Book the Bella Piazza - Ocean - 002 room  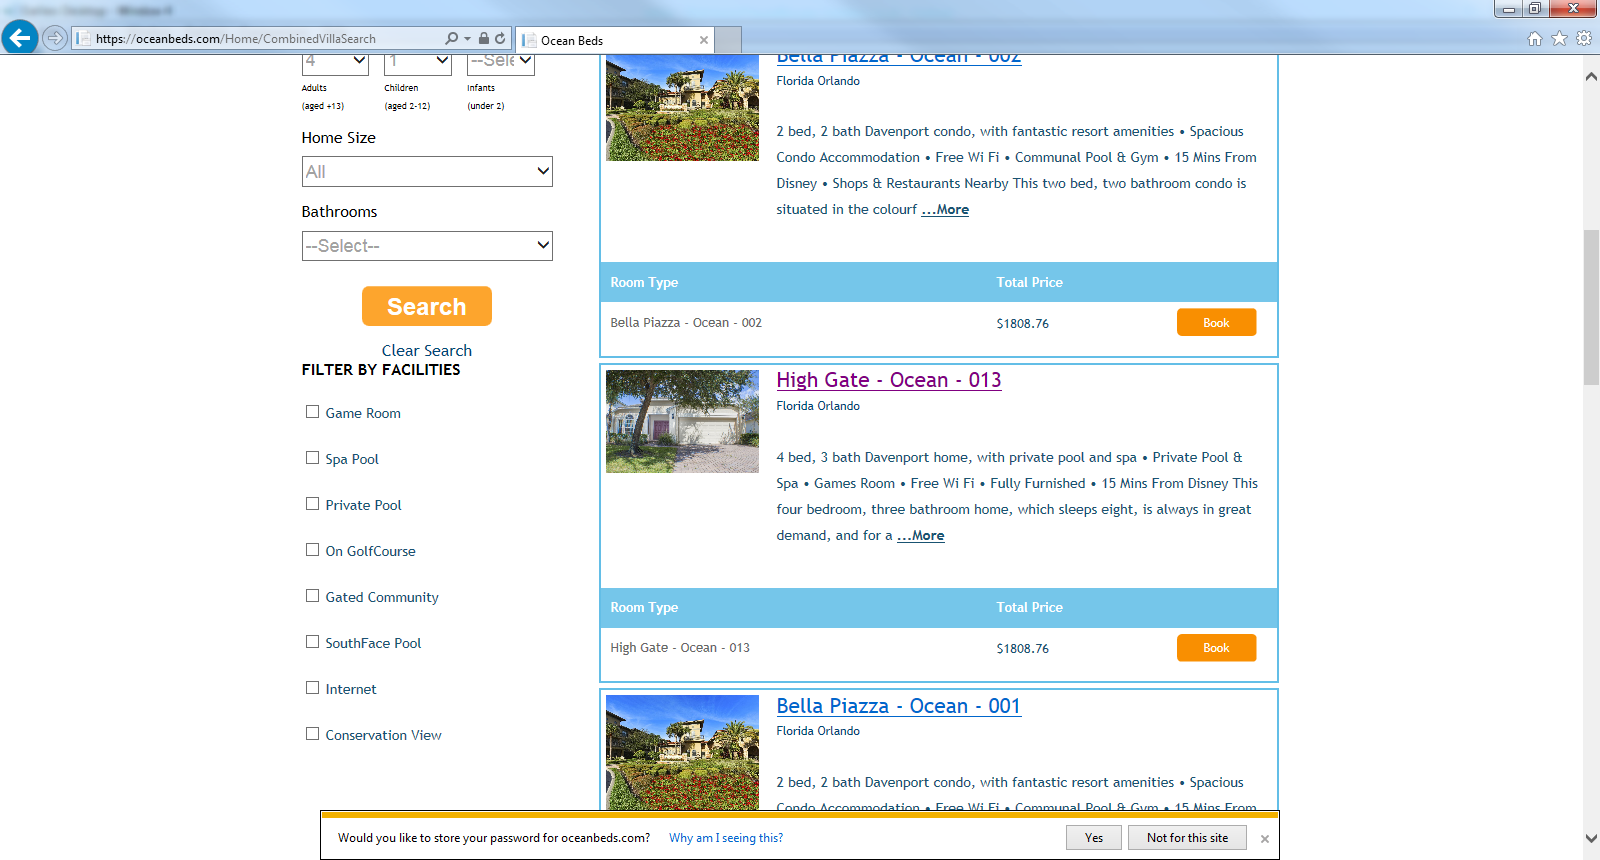[1216, 323]
